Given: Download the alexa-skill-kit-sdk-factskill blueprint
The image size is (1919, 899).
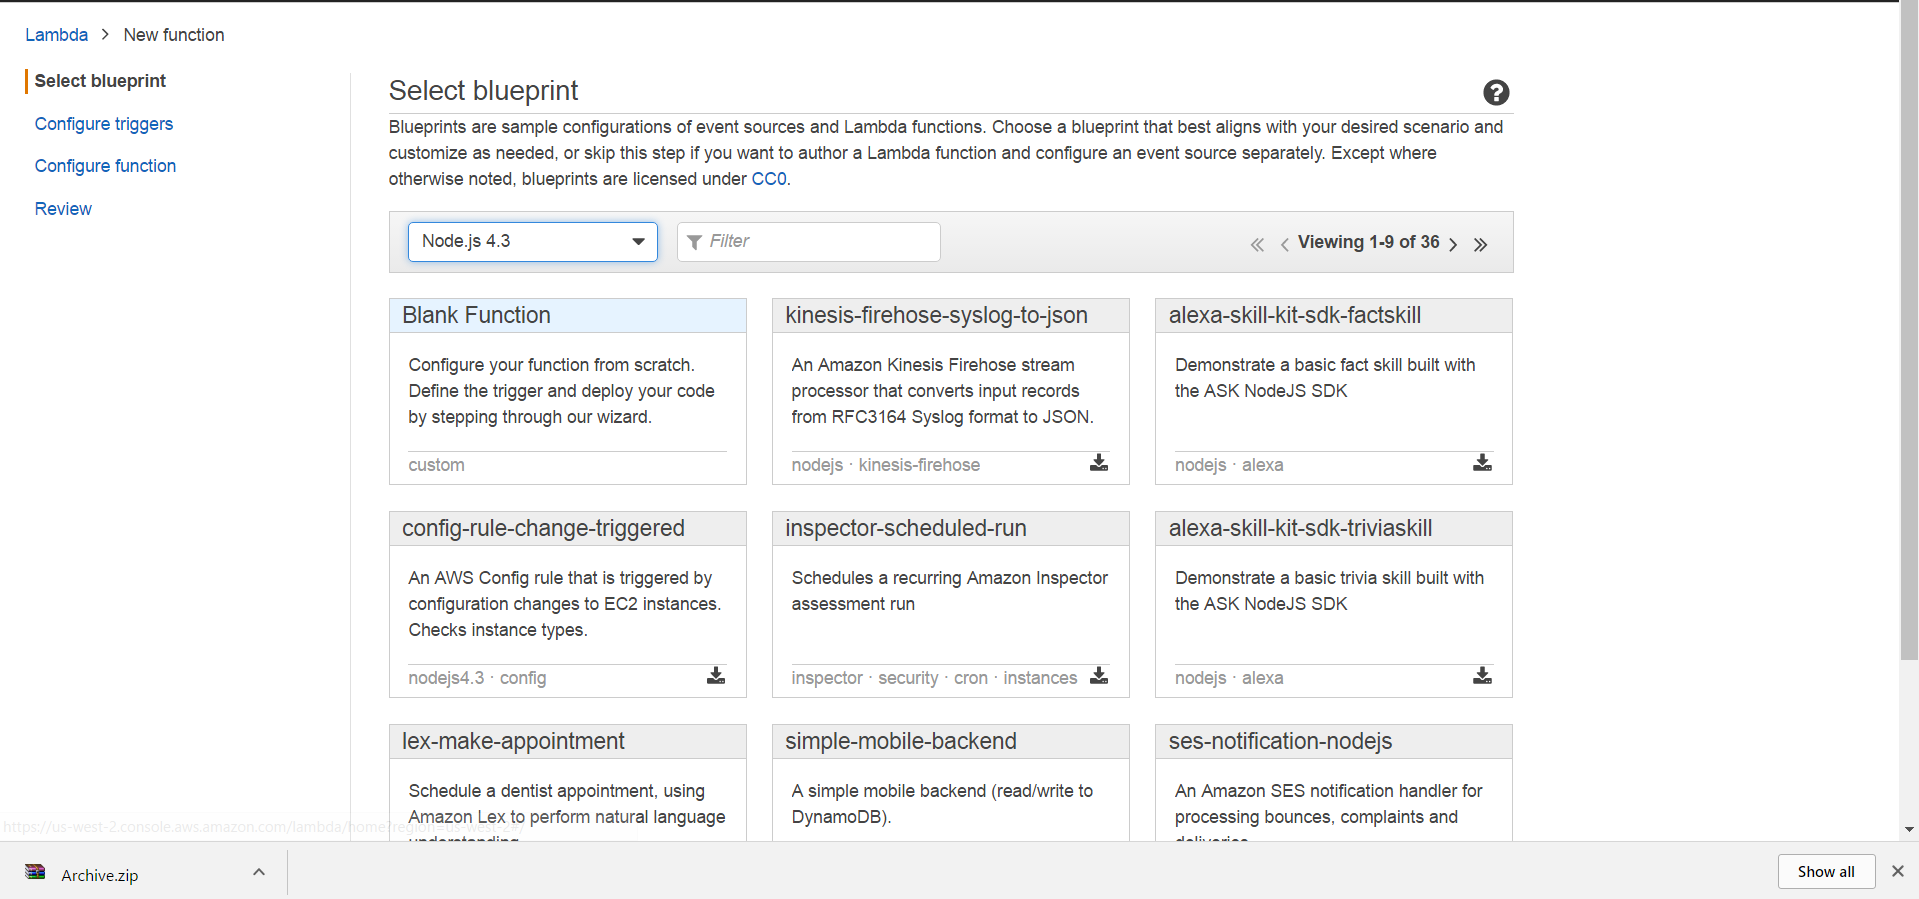Looking at the screenshot, I should (1481, 463).
